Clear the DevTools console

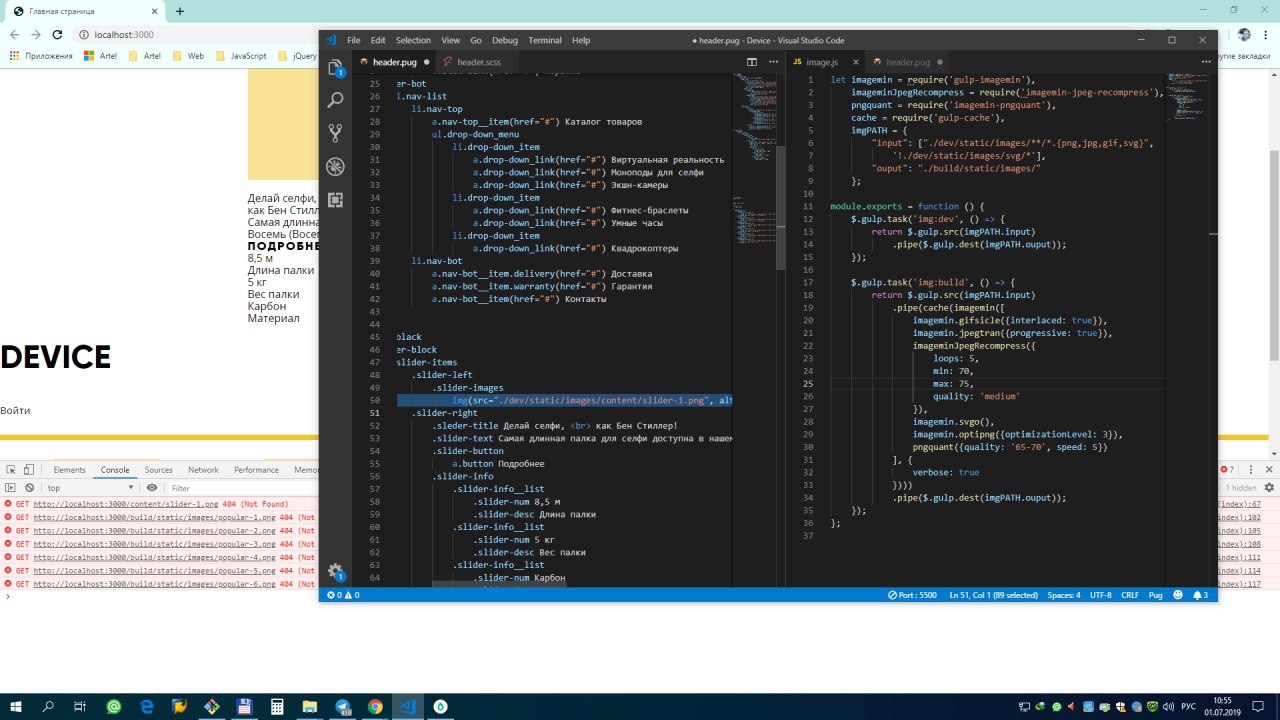29,488
